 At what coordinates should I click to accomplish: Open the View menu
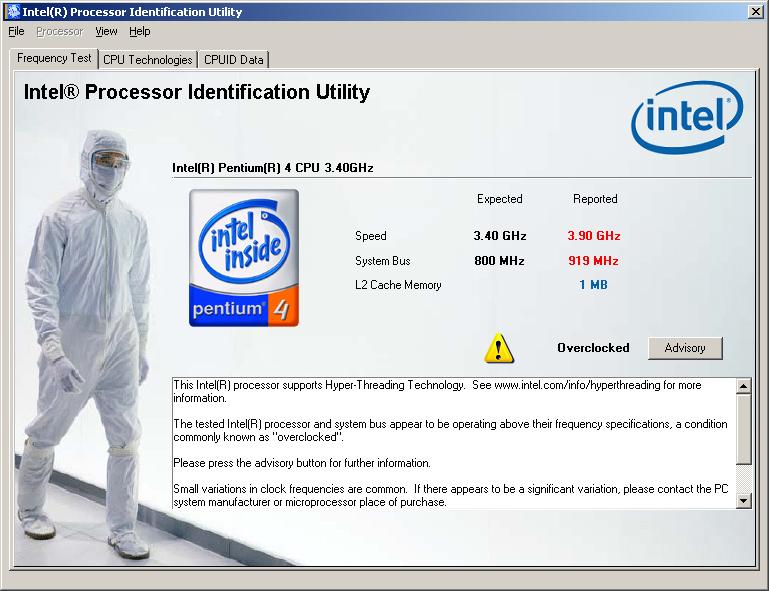tap(106, 31)
